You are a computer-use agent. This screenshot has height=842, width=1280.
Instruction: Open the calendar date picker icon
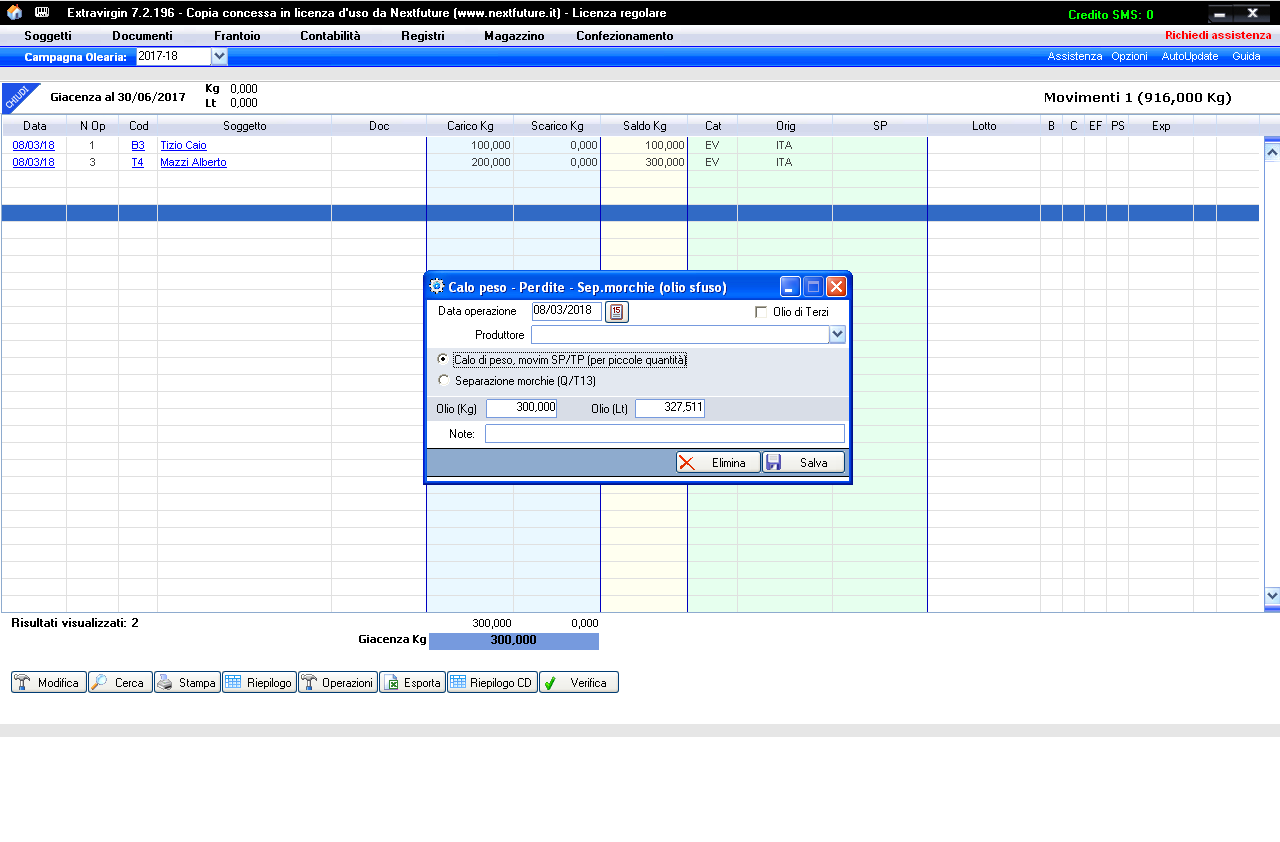[x=617, y=312]
